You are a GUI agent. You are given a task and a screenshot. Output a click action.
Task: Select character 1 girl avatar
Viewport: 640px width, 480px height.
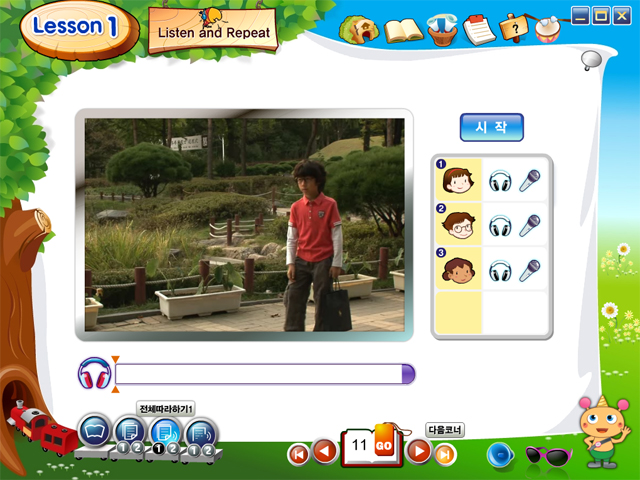pos(457,181)
